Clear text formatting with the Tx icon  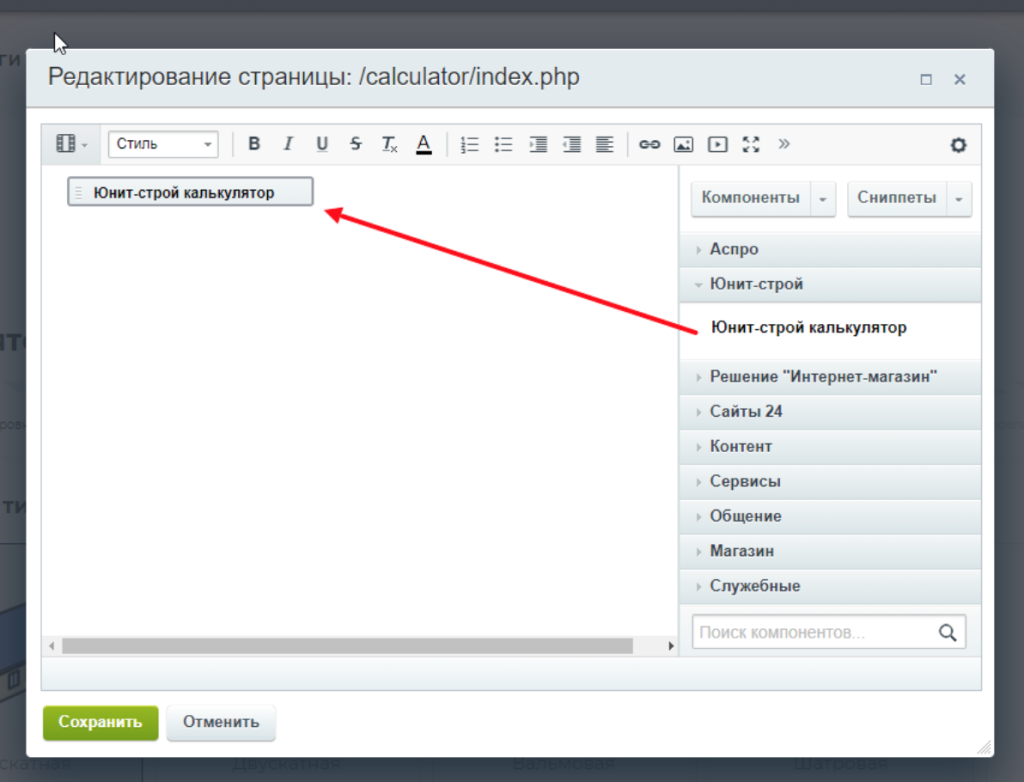(389, 143)
